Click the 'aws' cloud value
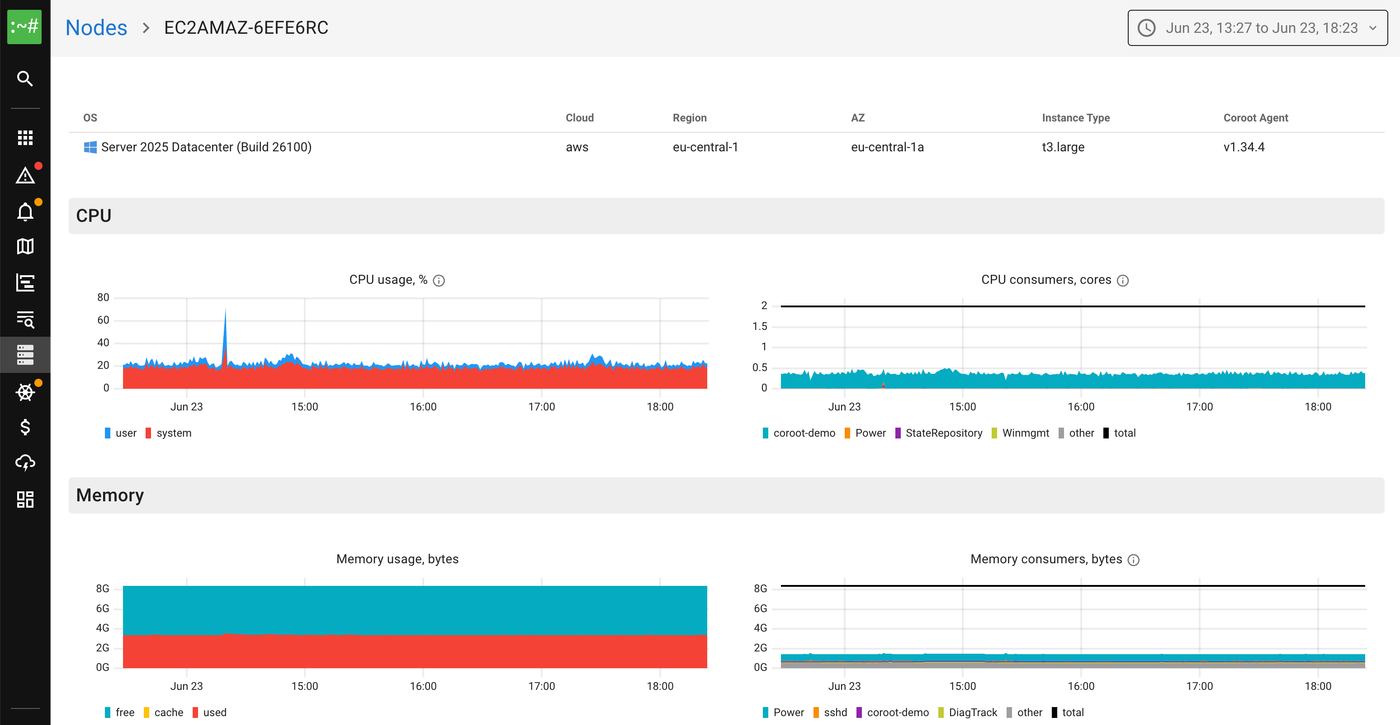 coord(577,147)
